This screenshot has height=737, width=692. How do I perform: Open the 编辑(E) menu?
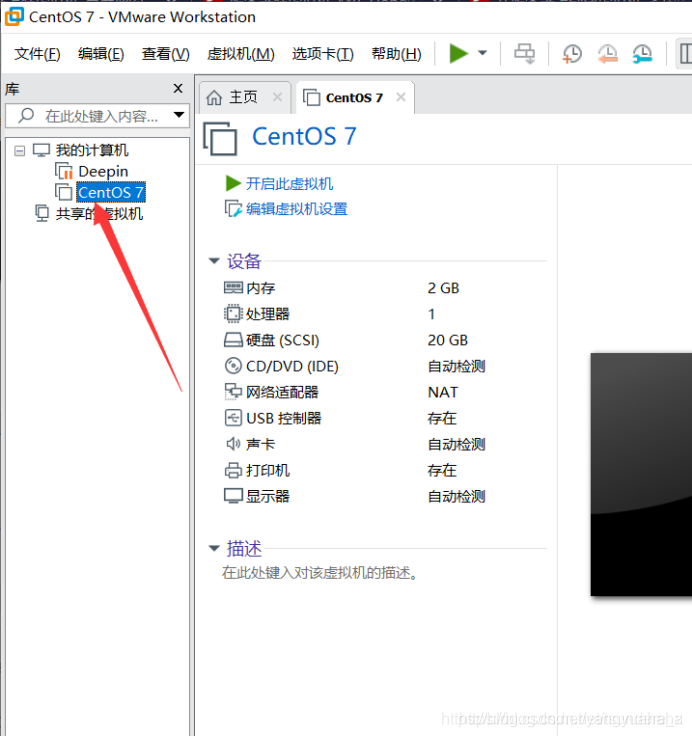click(101, 54)
